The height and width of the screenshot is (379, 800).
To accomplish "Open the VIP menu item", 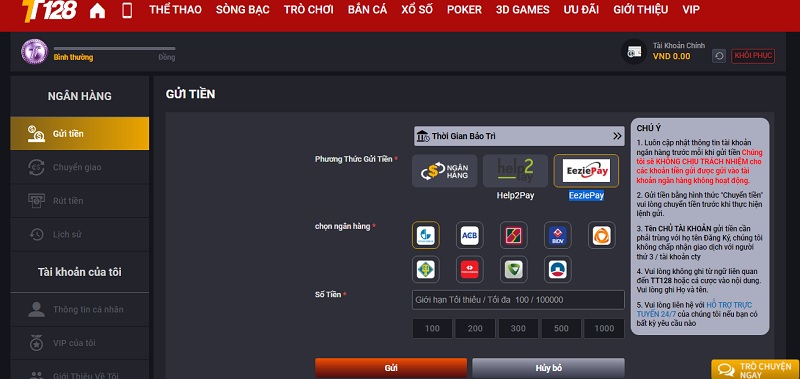I will 691,10.
